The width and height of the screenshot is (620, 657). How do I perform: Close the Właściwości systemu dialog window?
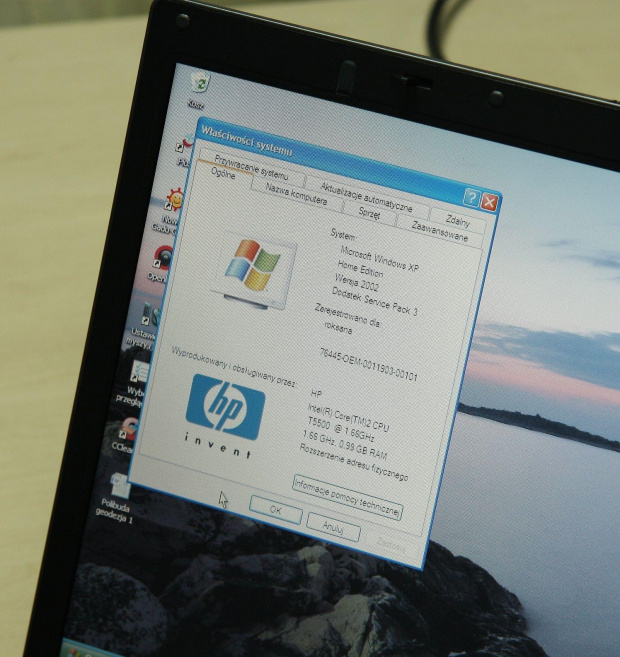(490, 202)
